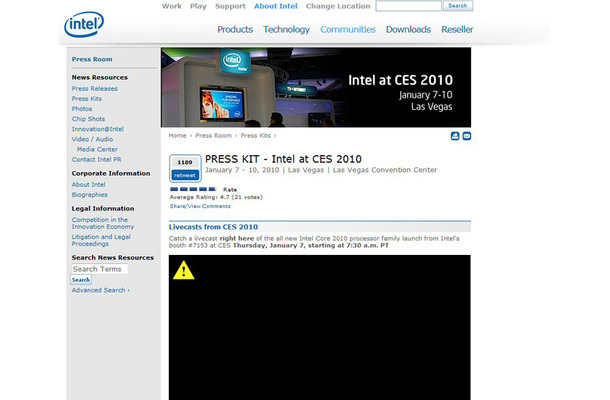Click the Rate label
This screenshot has height=400, width=610.
point(230,189)
